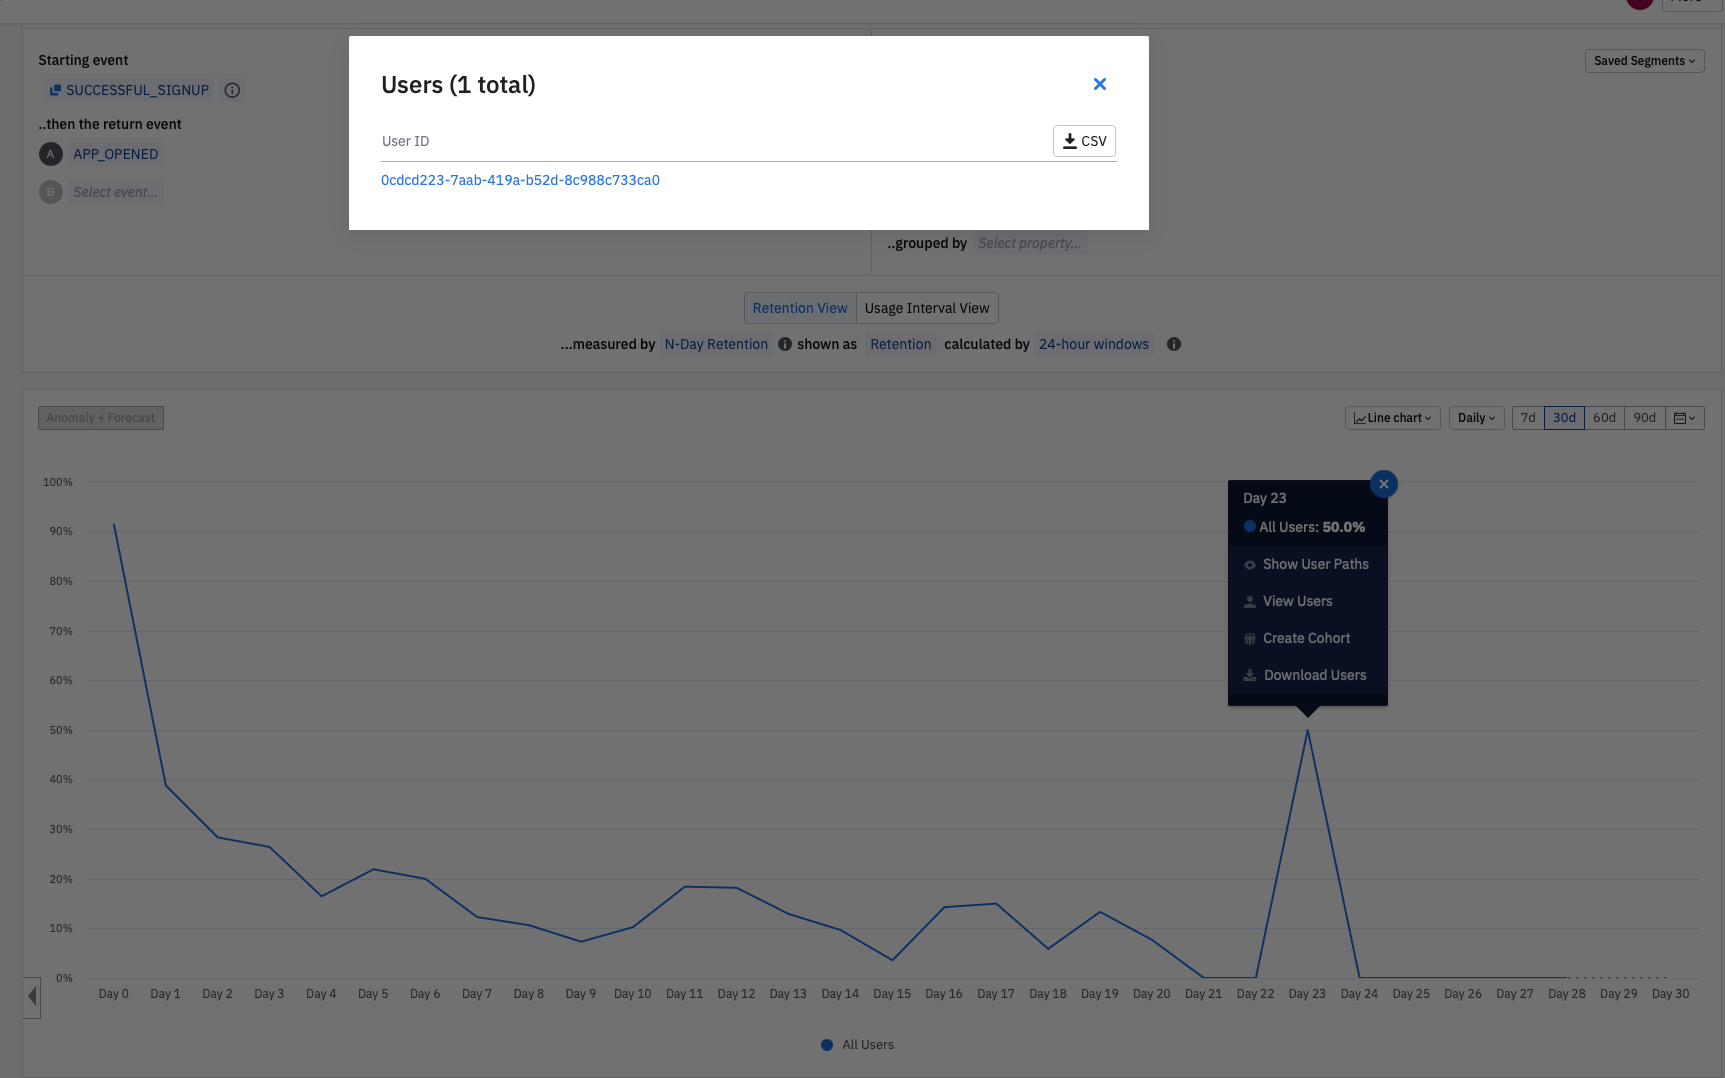This screenshot has width=1725, height=1078.
Task: Open N-Day Retention measurement dropdown
Action: click(x=716, y=344)
